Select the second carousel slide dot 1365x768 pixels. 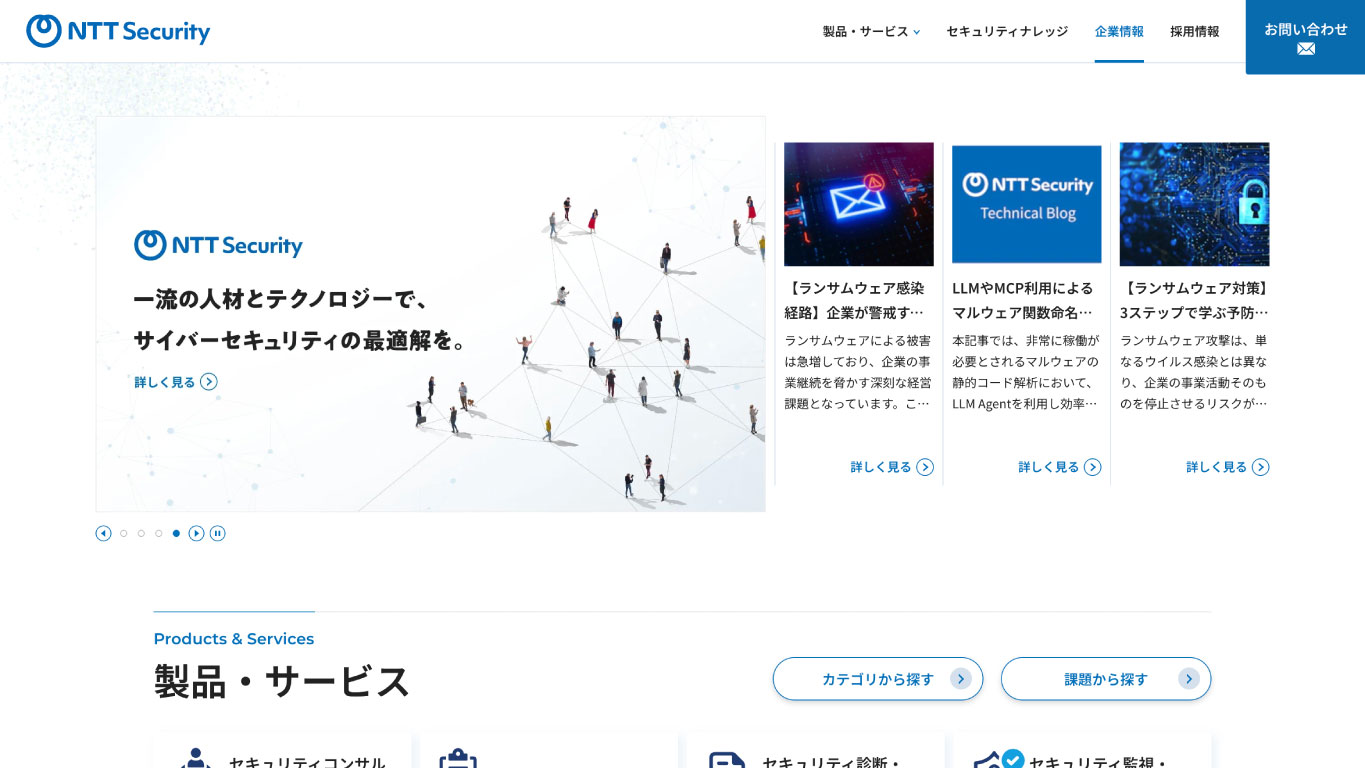pyautogui.click(x=141, y=533)
